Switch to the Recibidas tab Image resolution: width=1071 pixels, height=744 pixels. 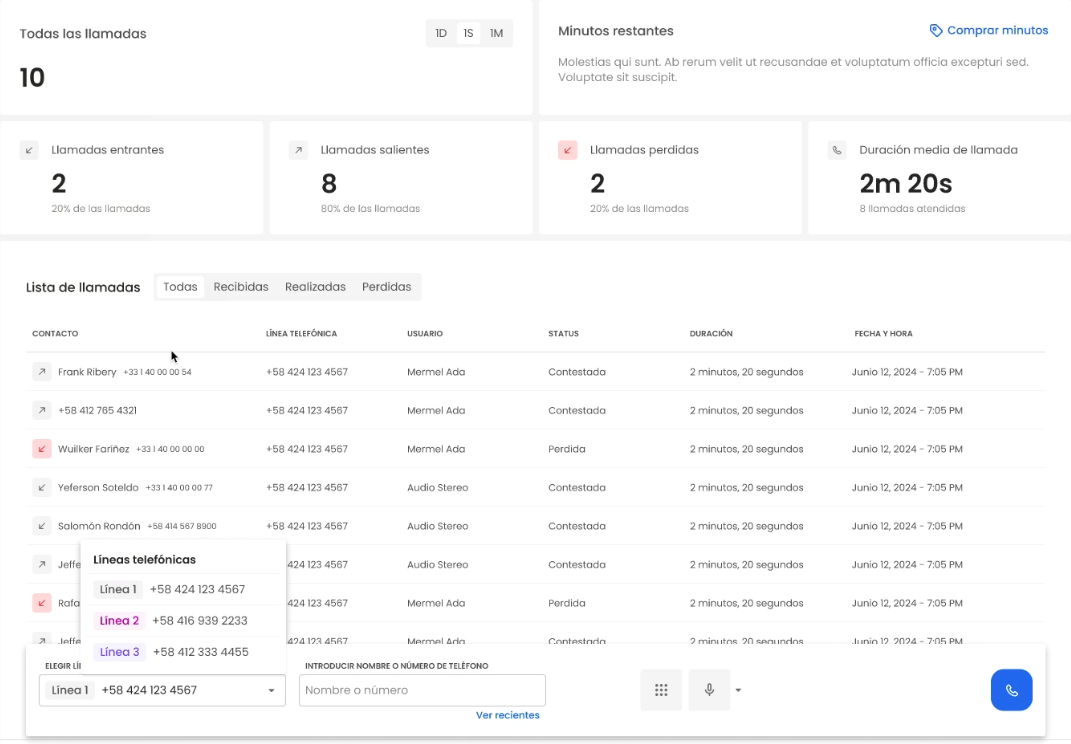(241, 287)
